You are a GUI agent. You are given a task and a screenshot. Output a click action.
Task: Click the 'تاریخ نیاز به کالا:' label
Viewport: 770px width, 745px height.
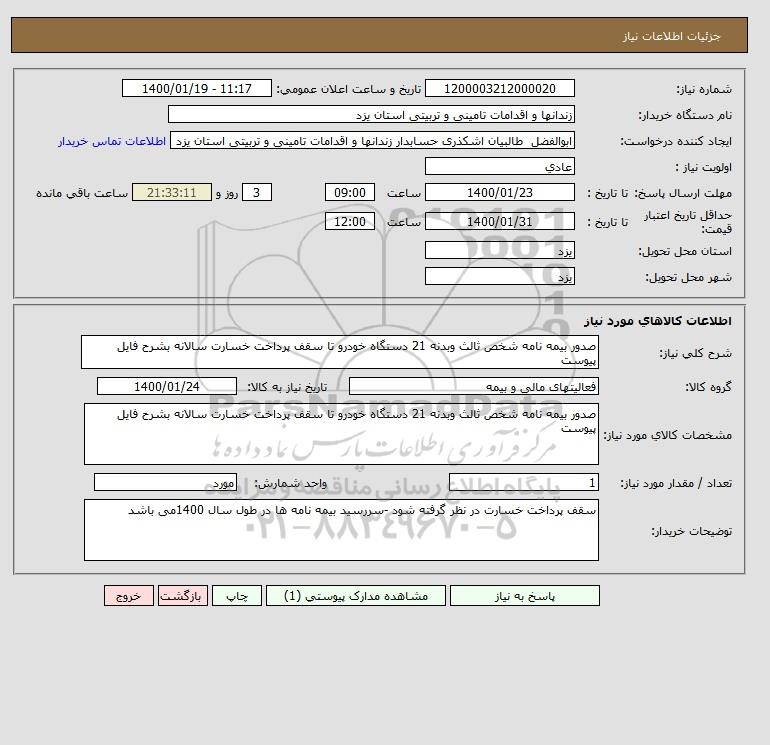[x=287, y=387]
